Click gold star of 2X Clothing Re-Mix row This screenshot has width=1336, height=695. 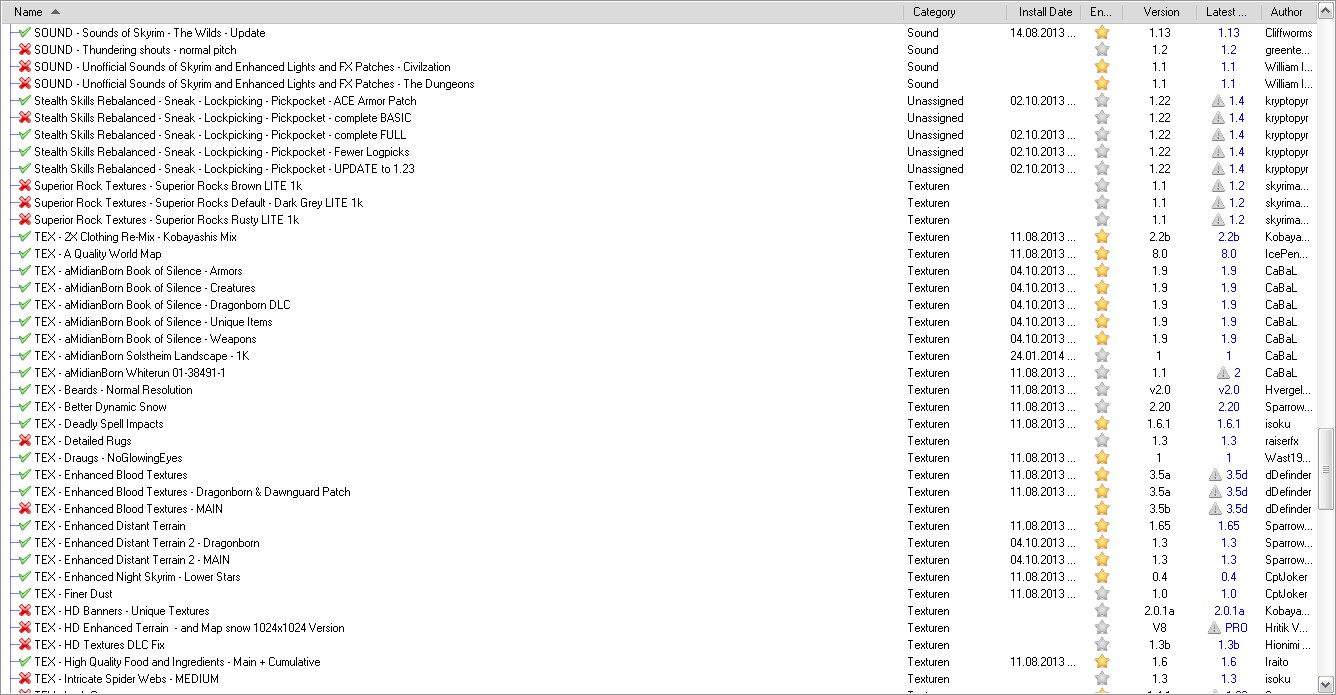(x=1102, y=237)
